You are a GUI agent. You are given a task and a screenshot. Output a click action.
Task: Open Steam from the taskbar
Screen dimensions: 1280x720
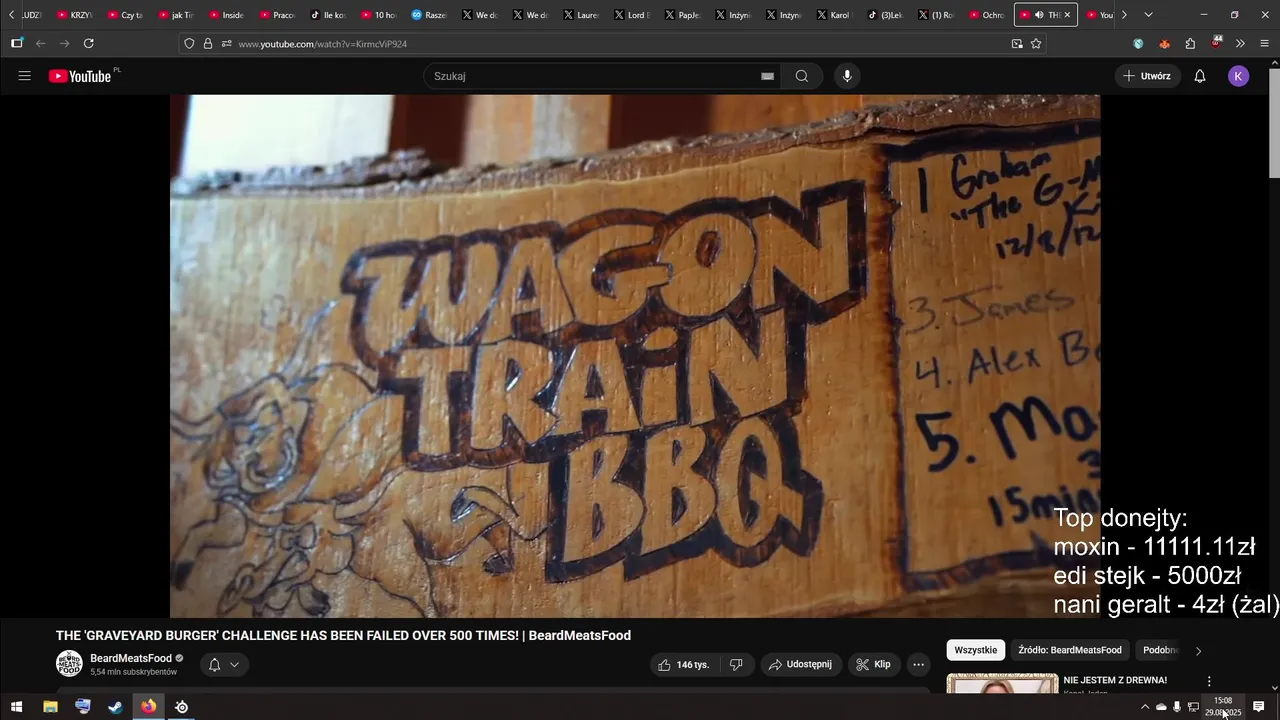115,707
